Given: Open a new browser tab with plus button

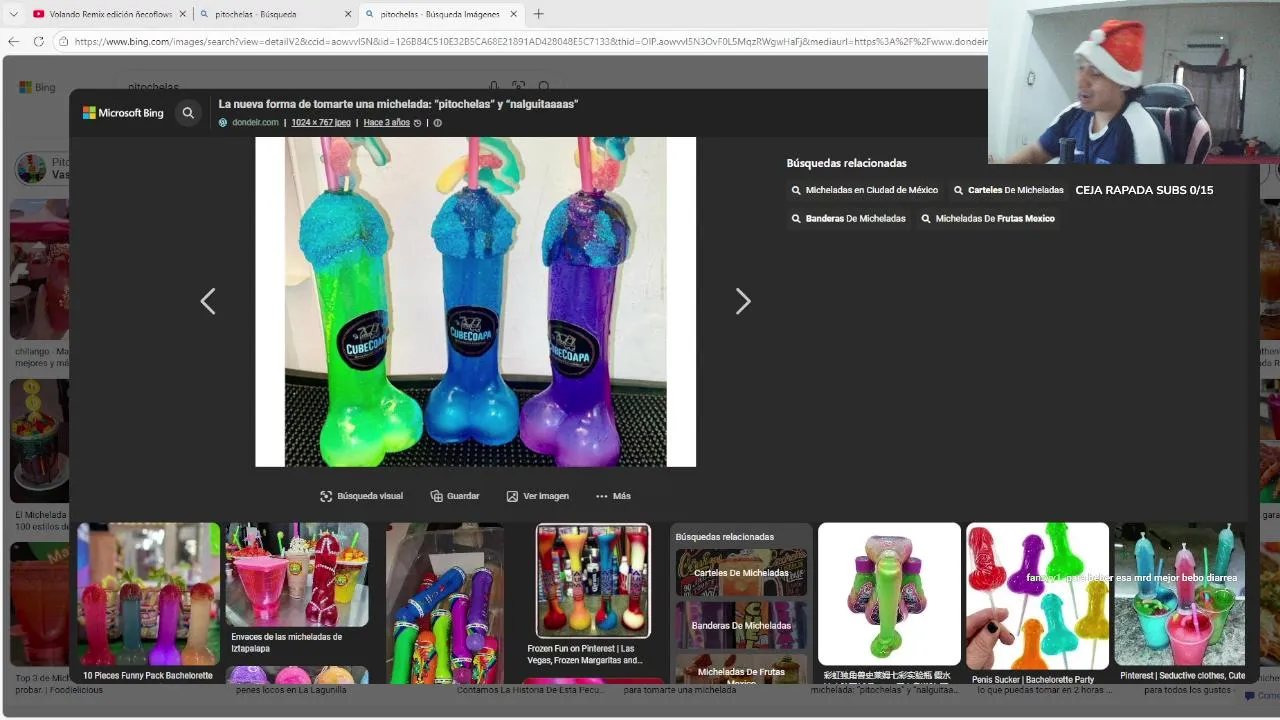Looking at the screenshot, I should pyautogui.click(x=538, y=14).
